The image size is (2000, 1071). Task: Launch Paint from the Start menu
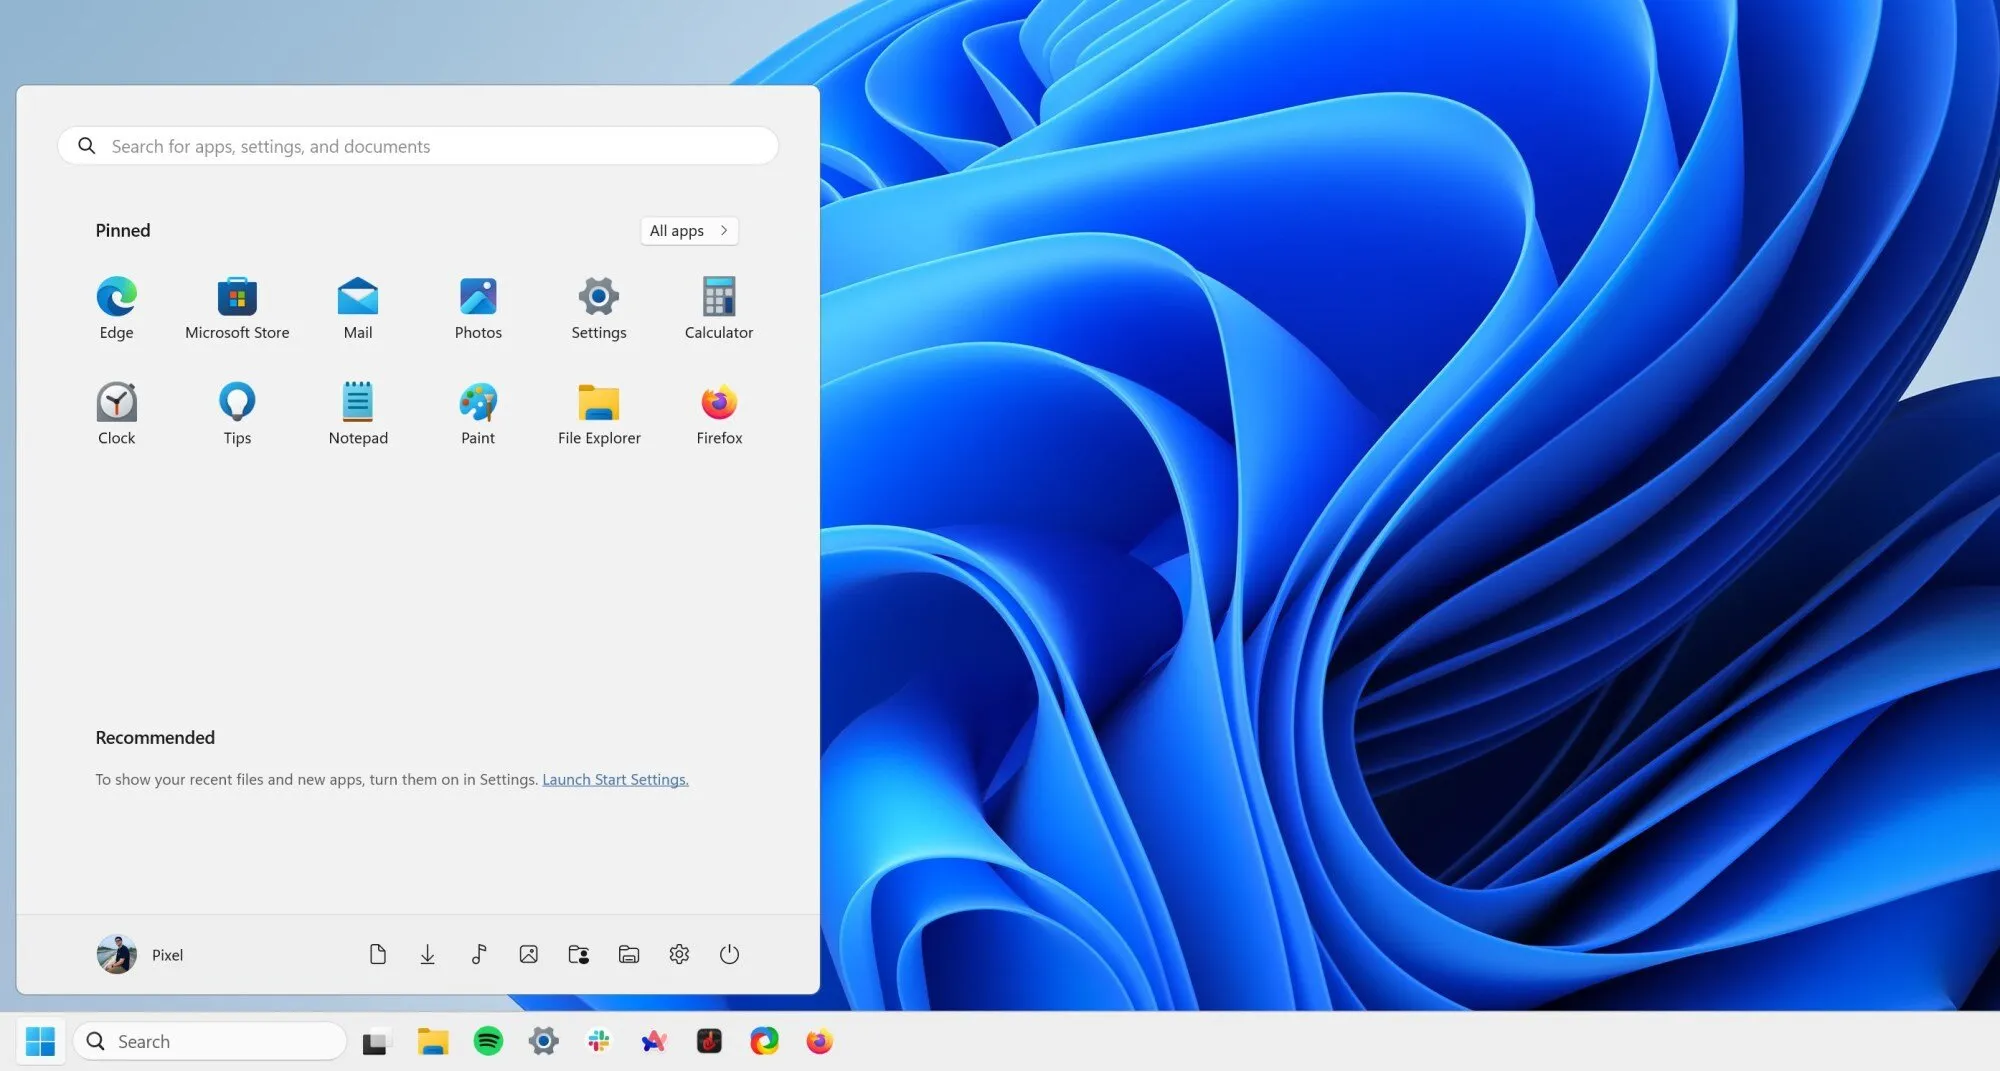478,412
